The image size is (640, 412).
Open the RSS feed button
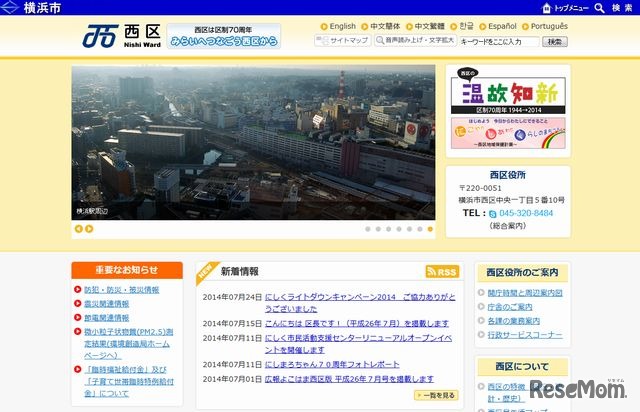pyautogui.click(x=441, y=271)
